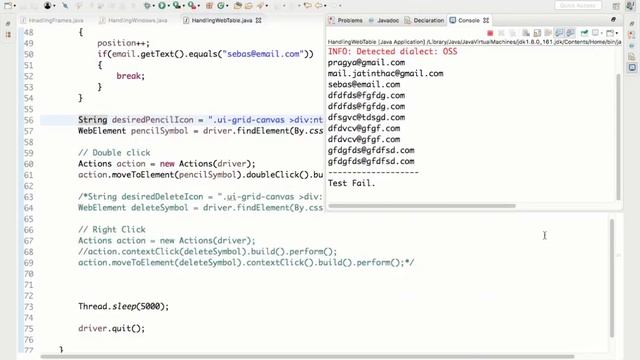Click the Debug (bug) toolbar icon

147,6
